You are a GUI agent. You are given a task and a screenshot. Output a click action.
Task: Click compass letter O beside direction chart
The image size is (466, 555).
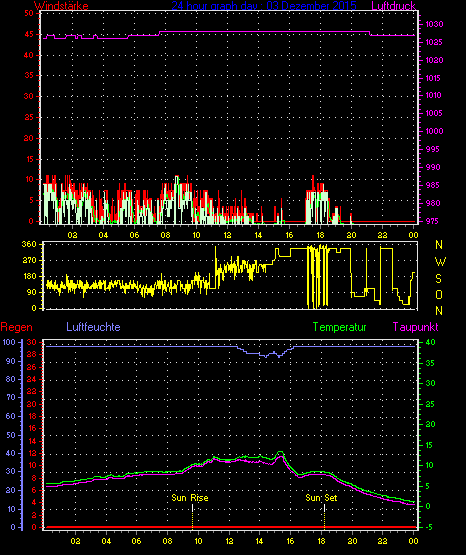coord(439,294)
